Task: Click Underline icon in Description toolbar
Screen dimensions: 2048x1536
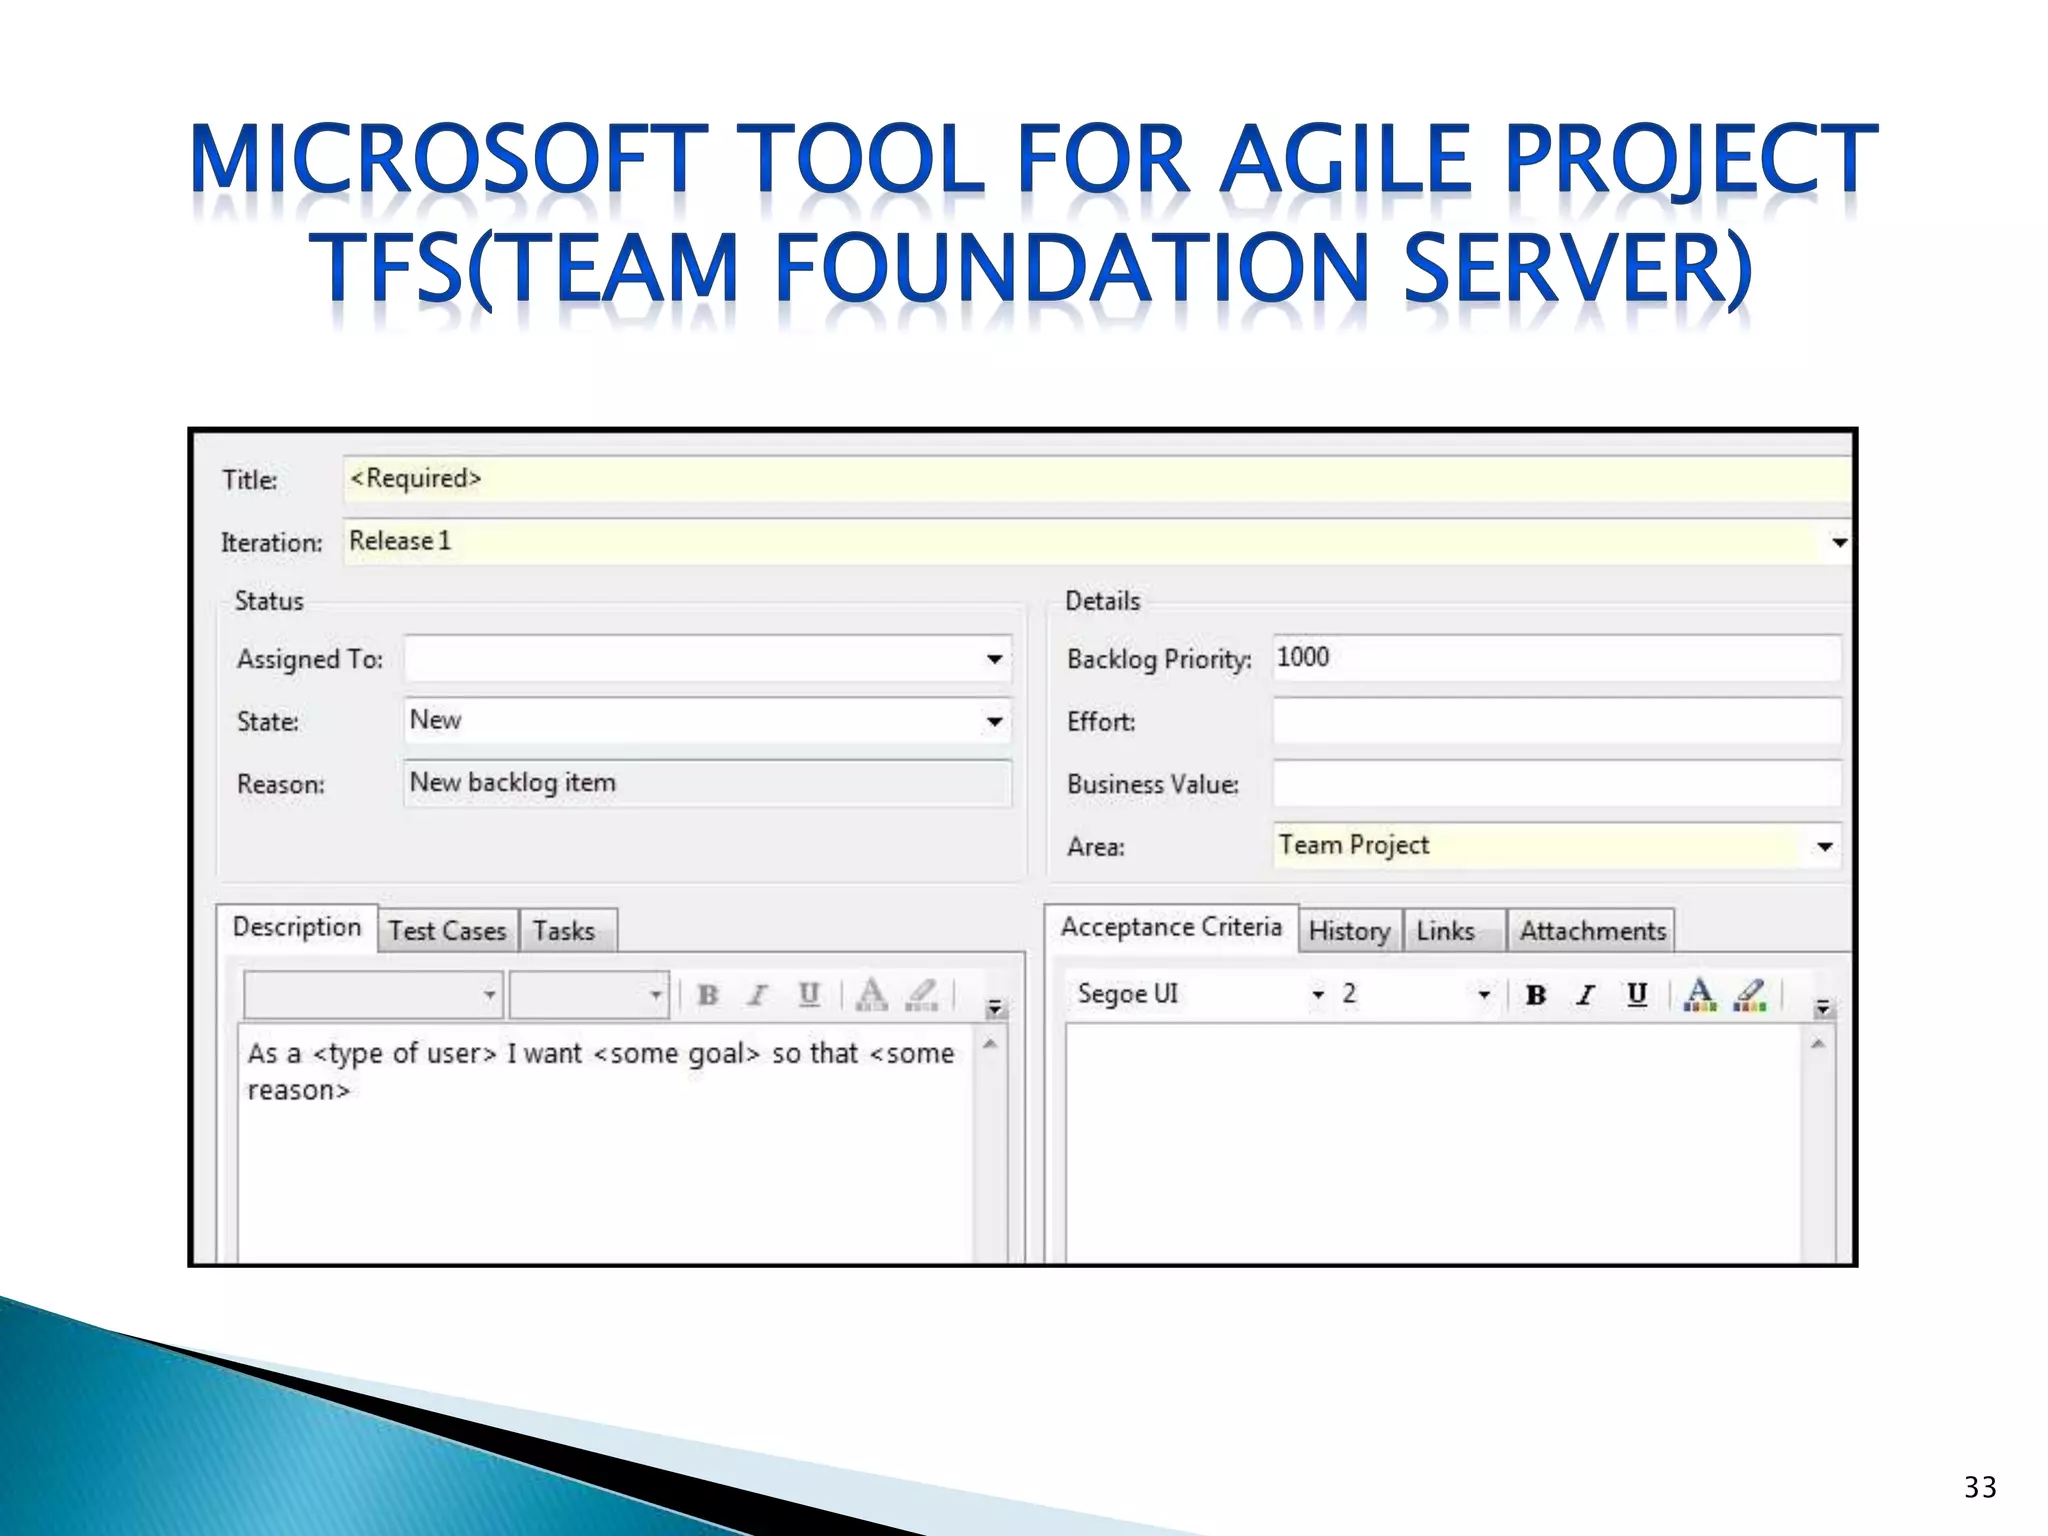Action: point(809,994)
